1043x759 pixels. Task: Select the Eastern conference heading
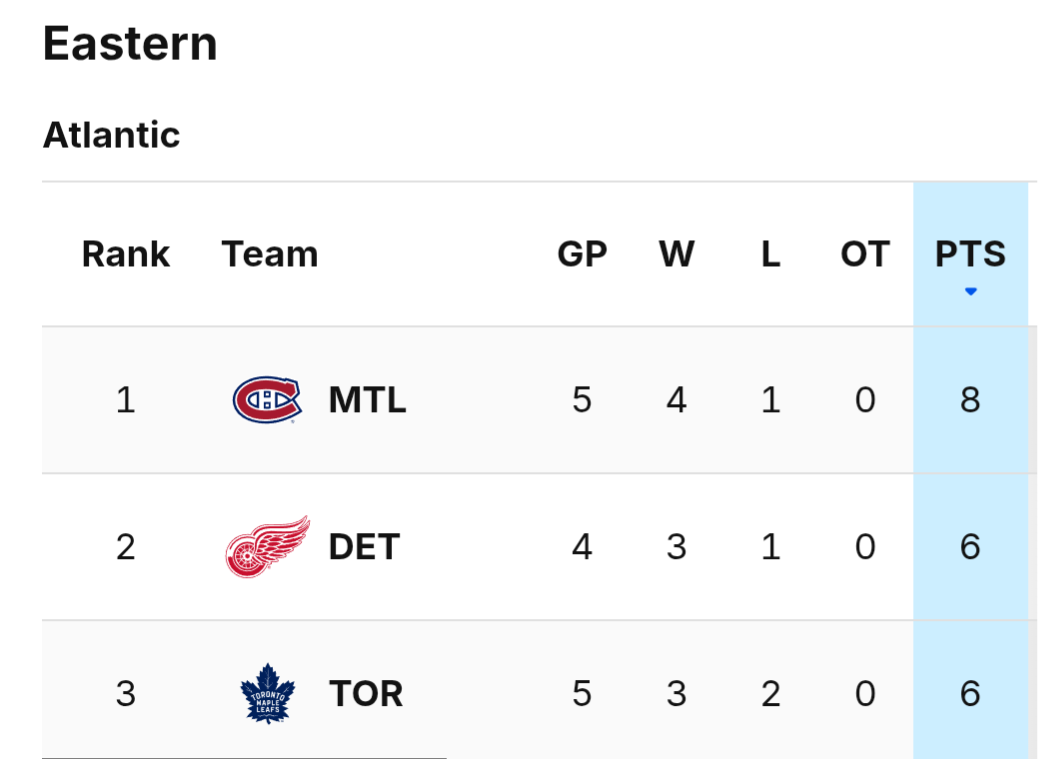click(130, 44)
